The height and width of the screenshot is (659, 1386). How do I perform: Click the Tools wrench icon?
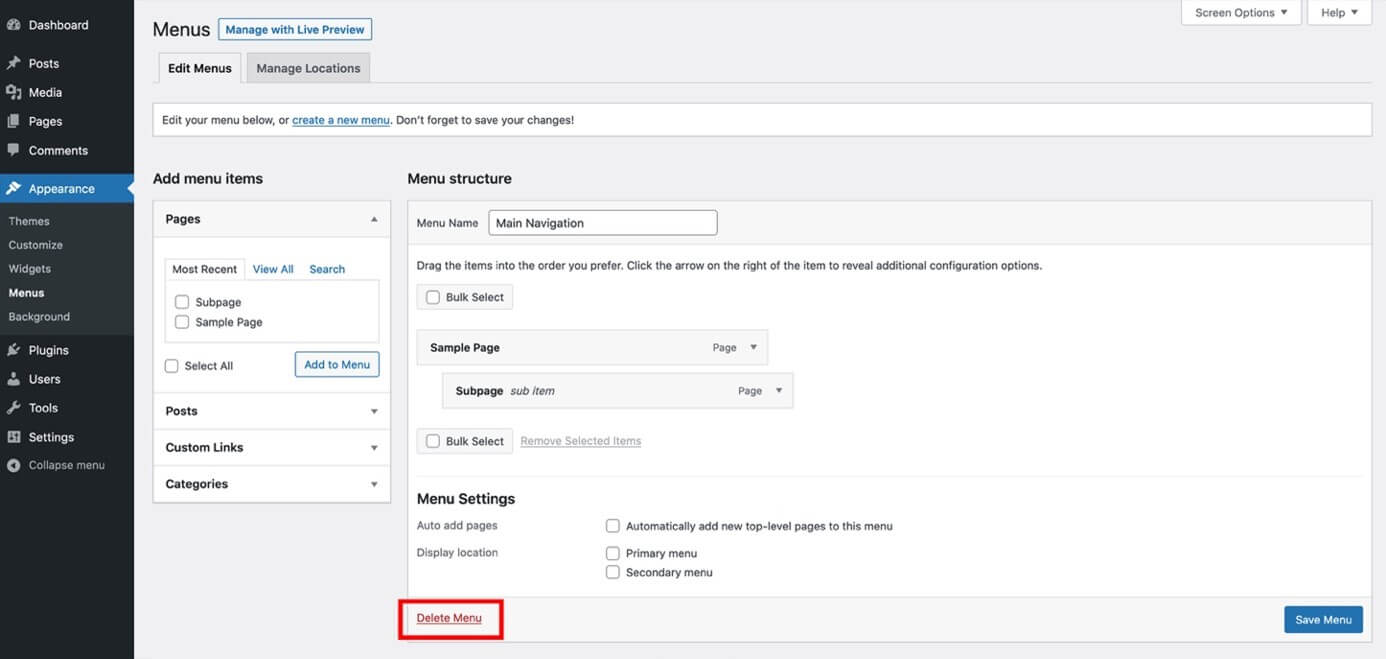coord(13,408)
